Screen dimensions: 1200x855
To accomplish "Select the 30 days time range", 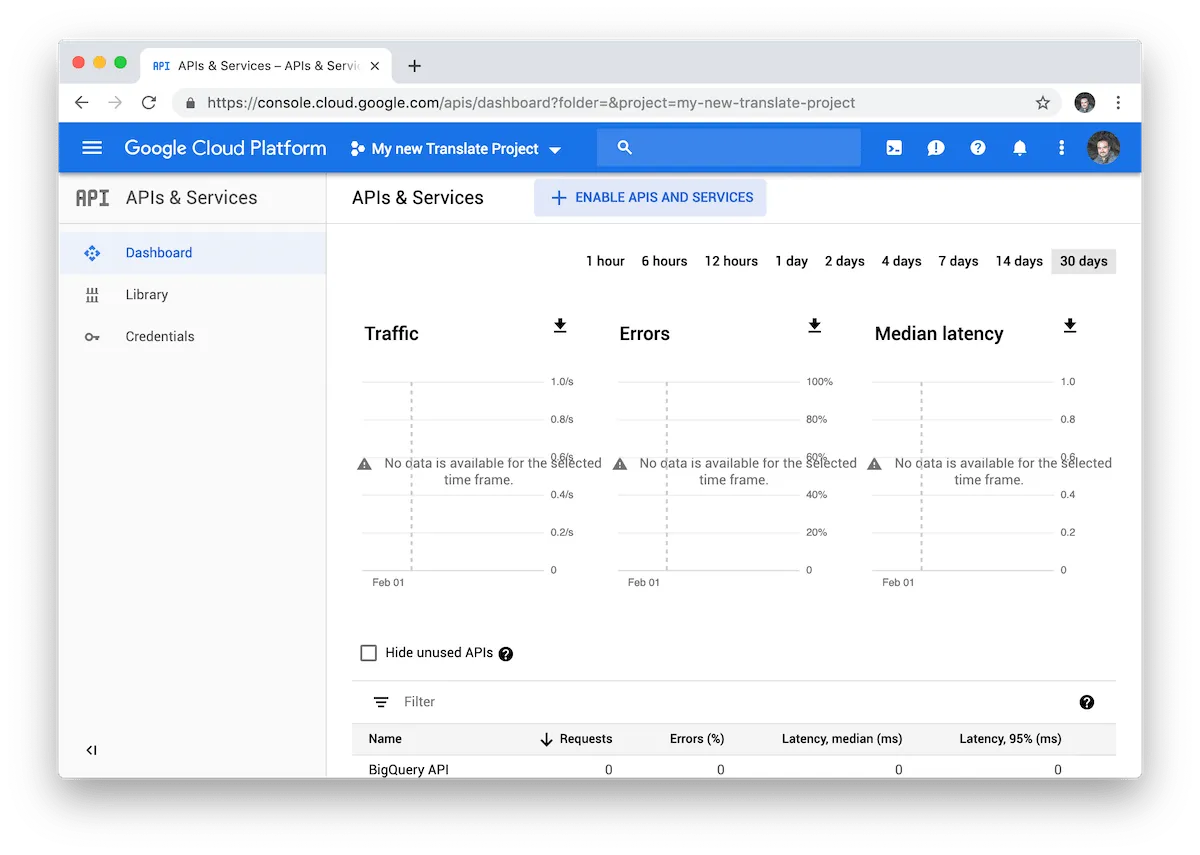I will point(1084,261).
